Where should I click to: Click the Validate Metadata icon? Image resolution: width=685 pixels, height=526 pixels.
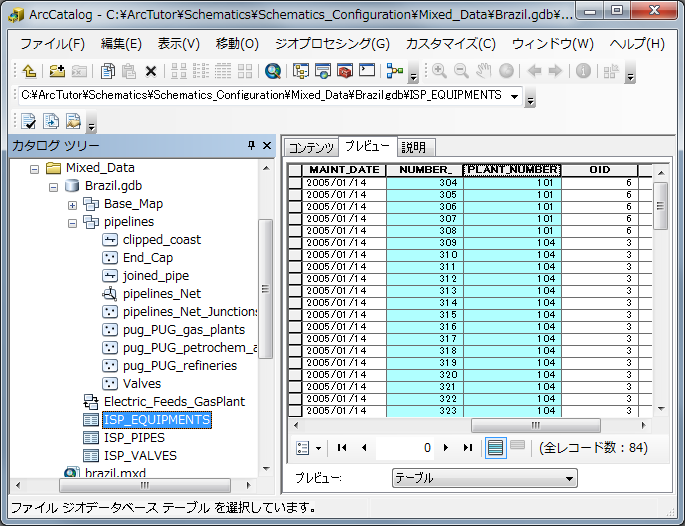[29, 121]
